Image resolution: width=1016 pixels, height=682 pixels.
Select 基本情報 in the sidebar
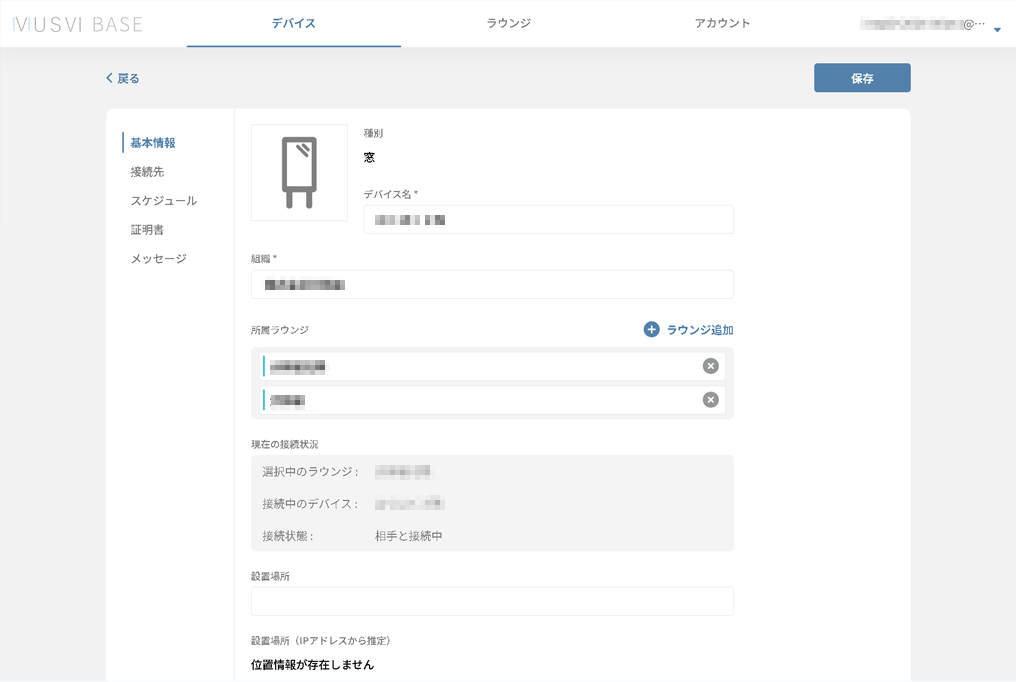[x=152, y=143]
